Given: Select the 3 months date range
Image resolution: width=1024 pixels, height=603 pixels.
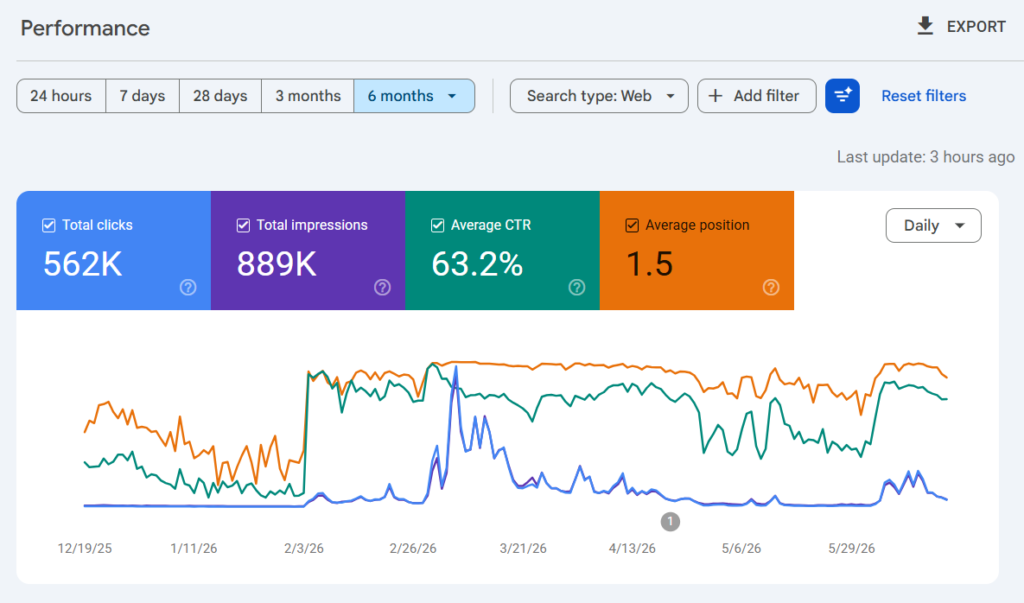Looking at the screenshot, I should click(308, 96).
